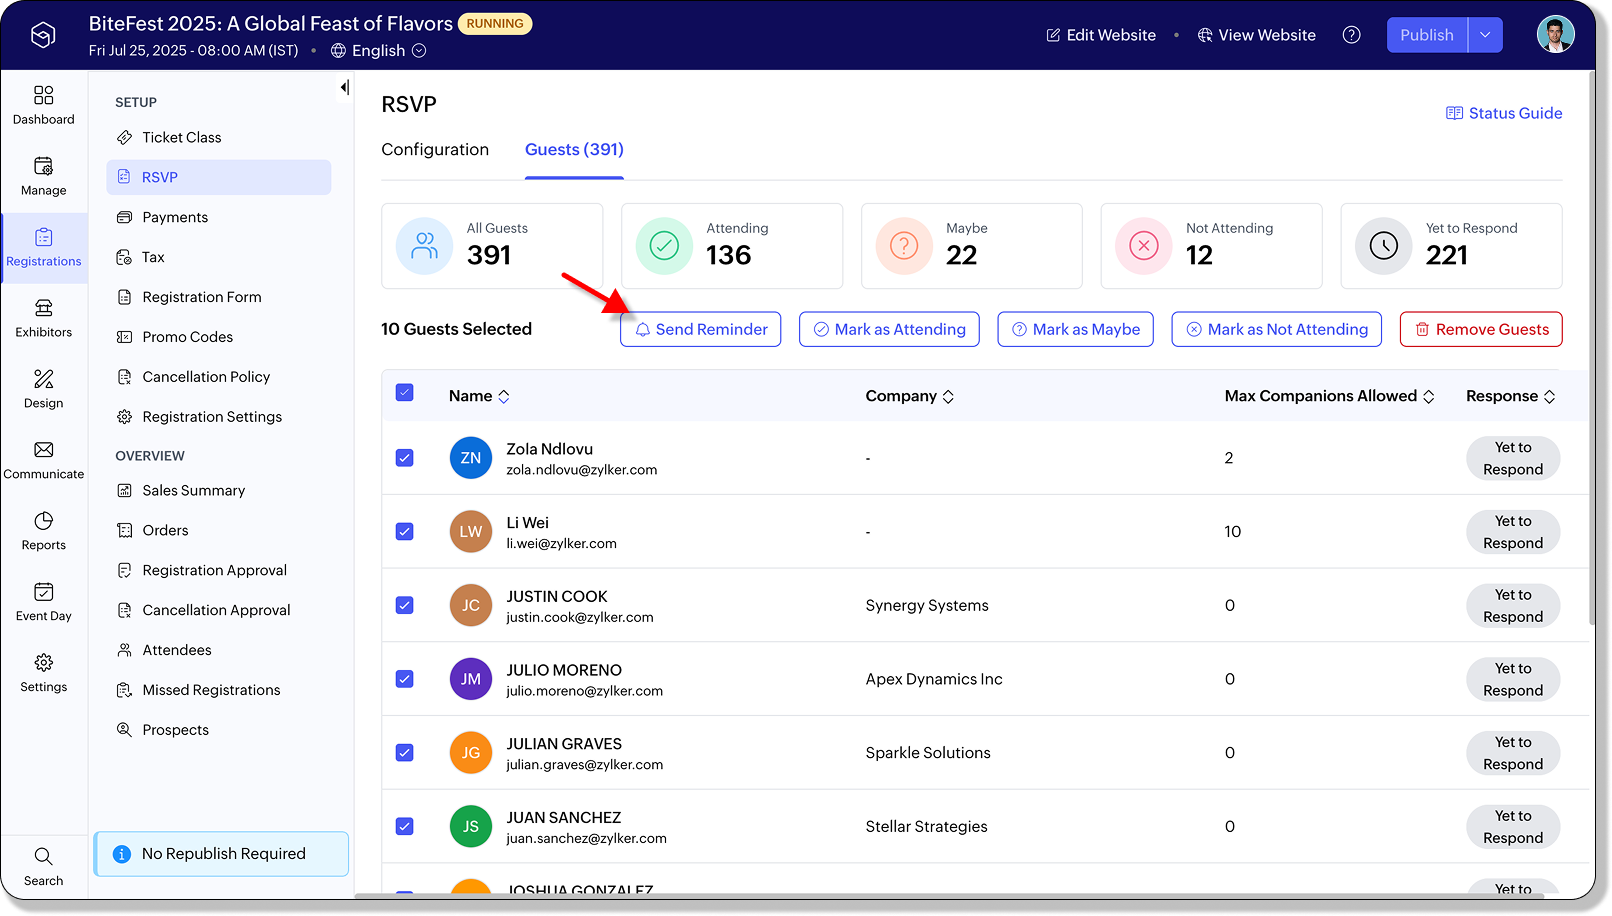Open Reports from the left rail
This screenshot has height=916, width=1612.
click(x=43, y=531)
